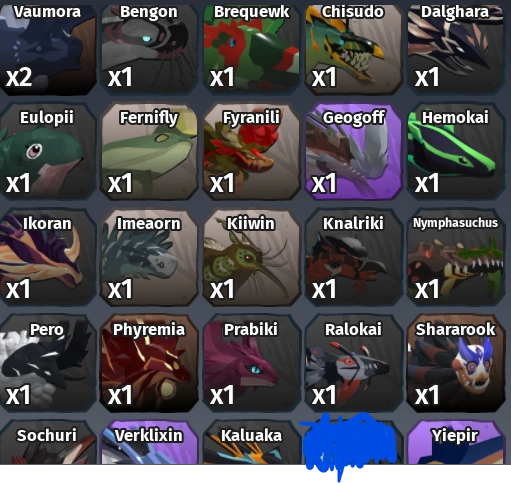
Task: Pick the Knalriki creature icon
Action: pyautogui.click(x=353, y=257)
